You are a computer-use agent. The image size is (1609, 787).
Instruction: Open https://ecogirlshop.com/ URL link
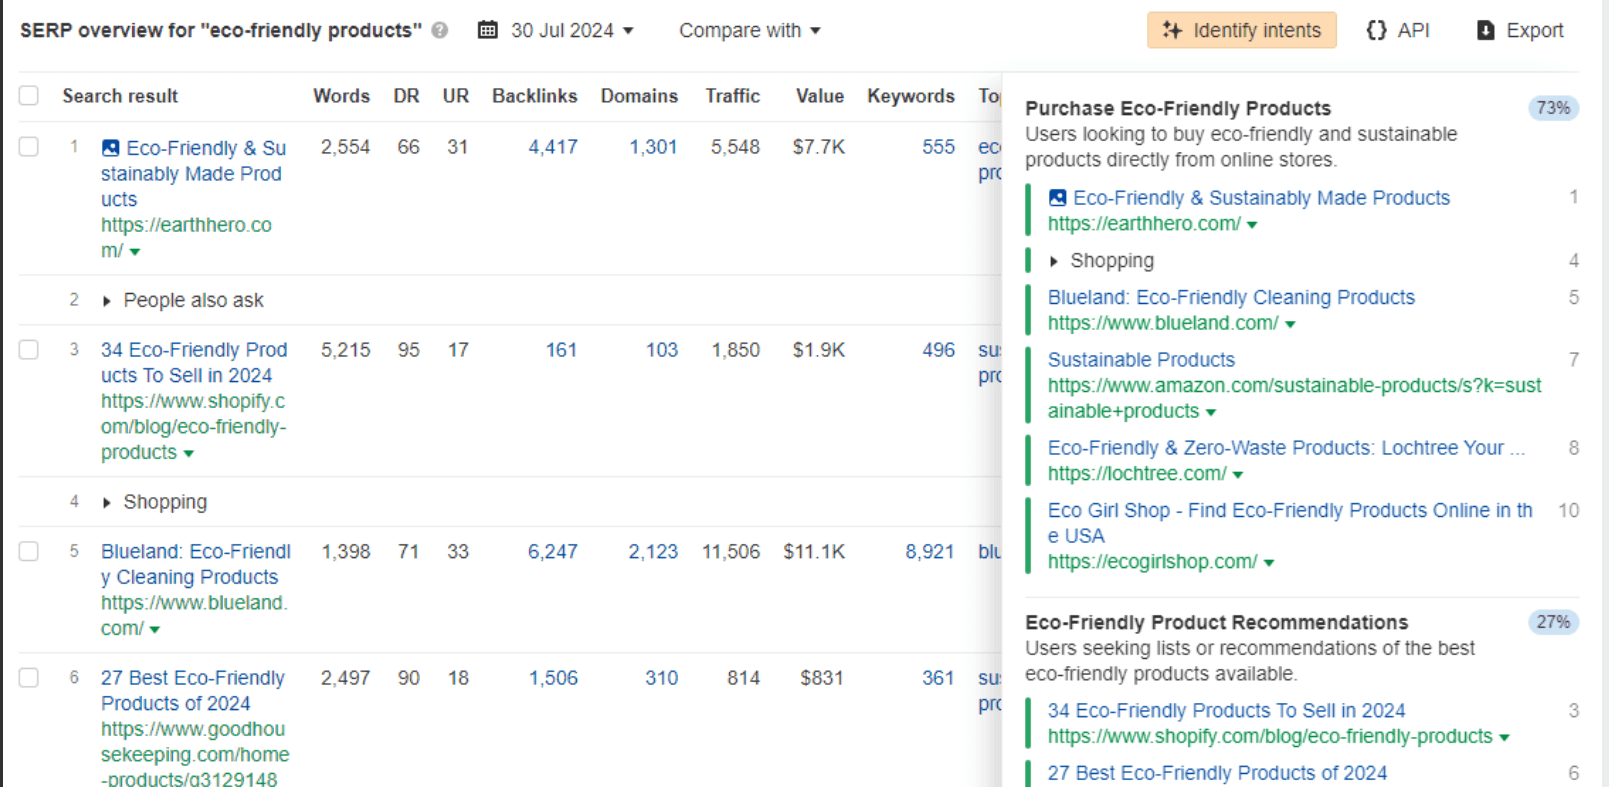tap(1152, 562)
